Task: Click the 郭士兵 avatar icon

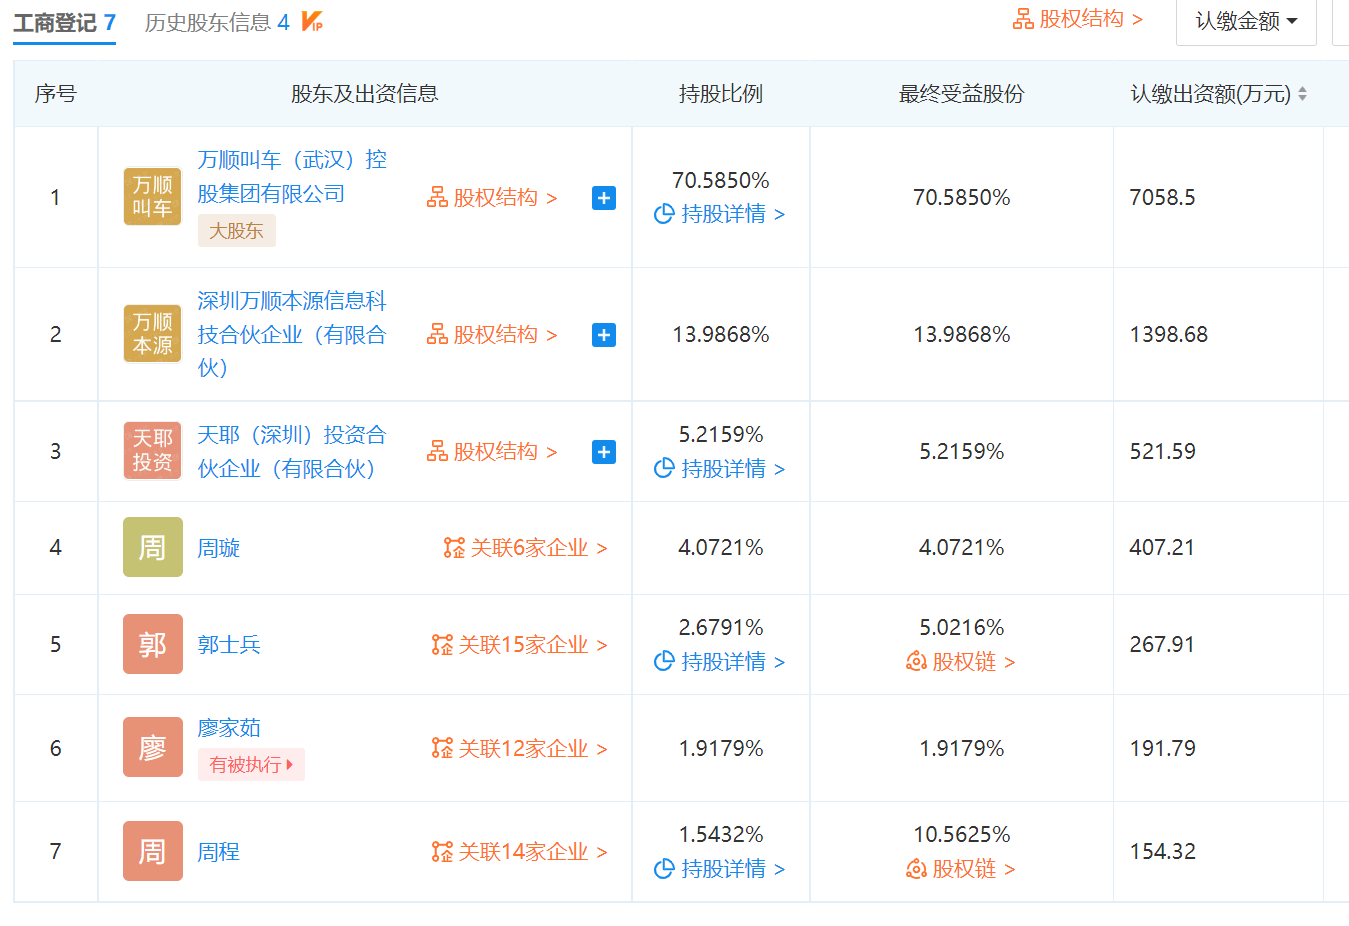Action: point(152,644)
